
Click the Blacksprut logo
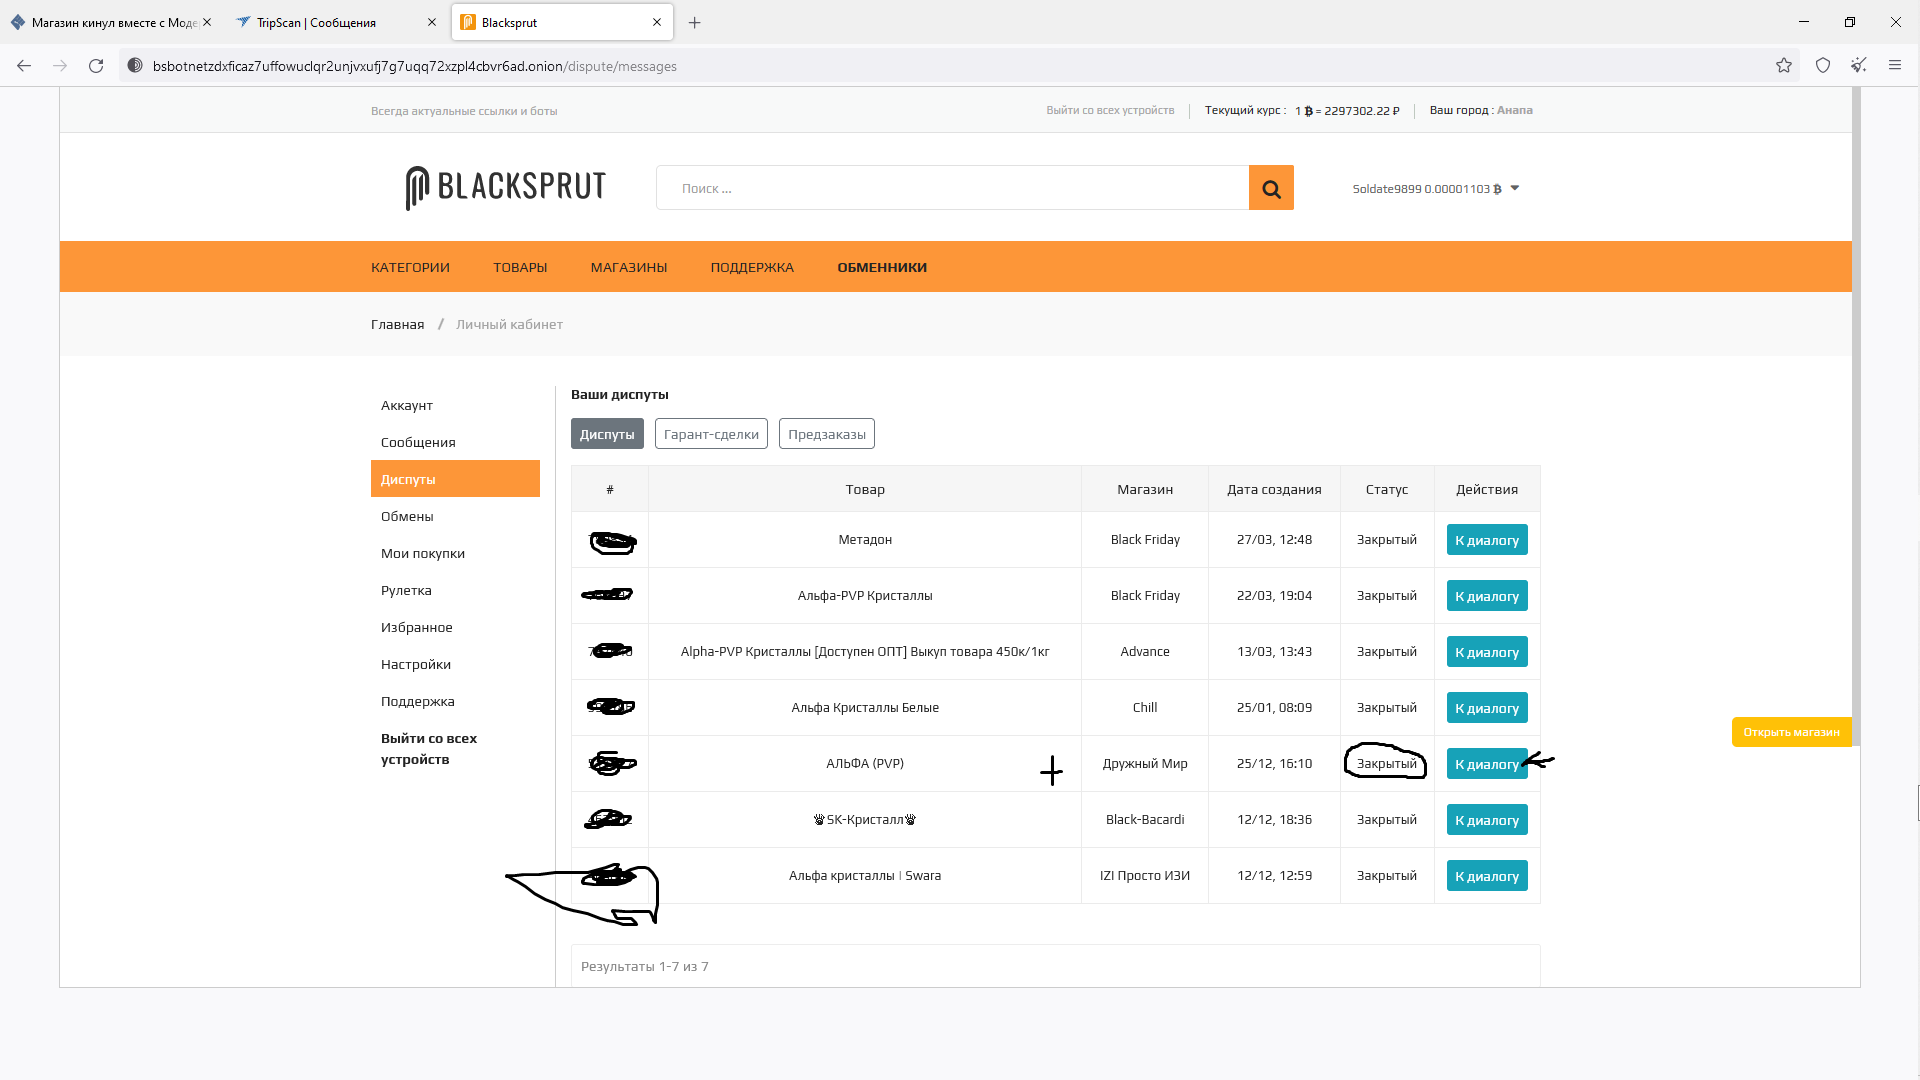click(x=506, y=187)
